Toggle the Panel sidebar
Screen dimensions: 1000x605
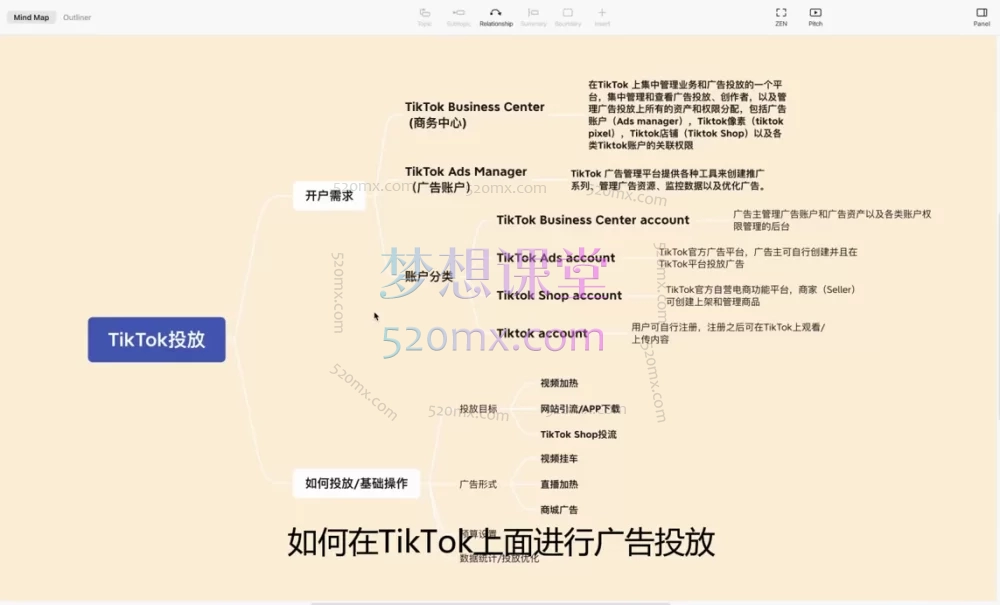point(981,14)
